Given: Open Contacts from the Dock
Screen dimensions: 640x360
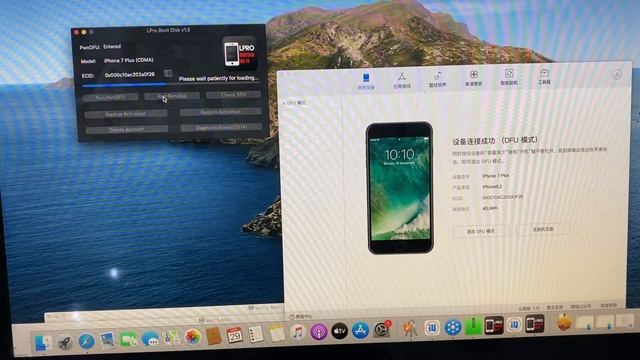Looking at the screenshot, I should click(x=213, y=336).
